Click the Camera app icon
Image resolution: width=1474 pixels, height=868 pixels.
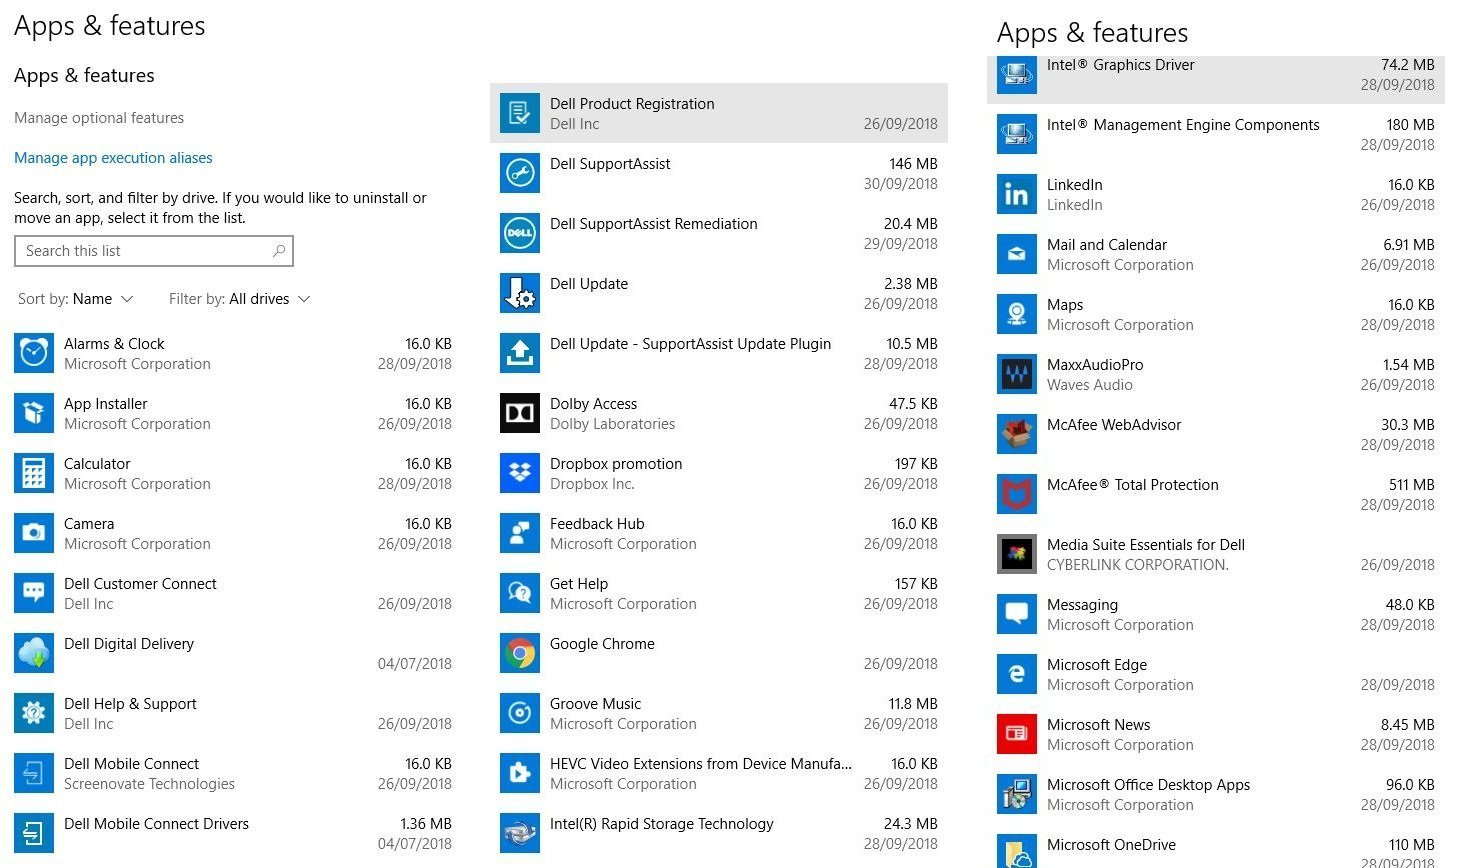pyautogui.click(x=34, y=533)
